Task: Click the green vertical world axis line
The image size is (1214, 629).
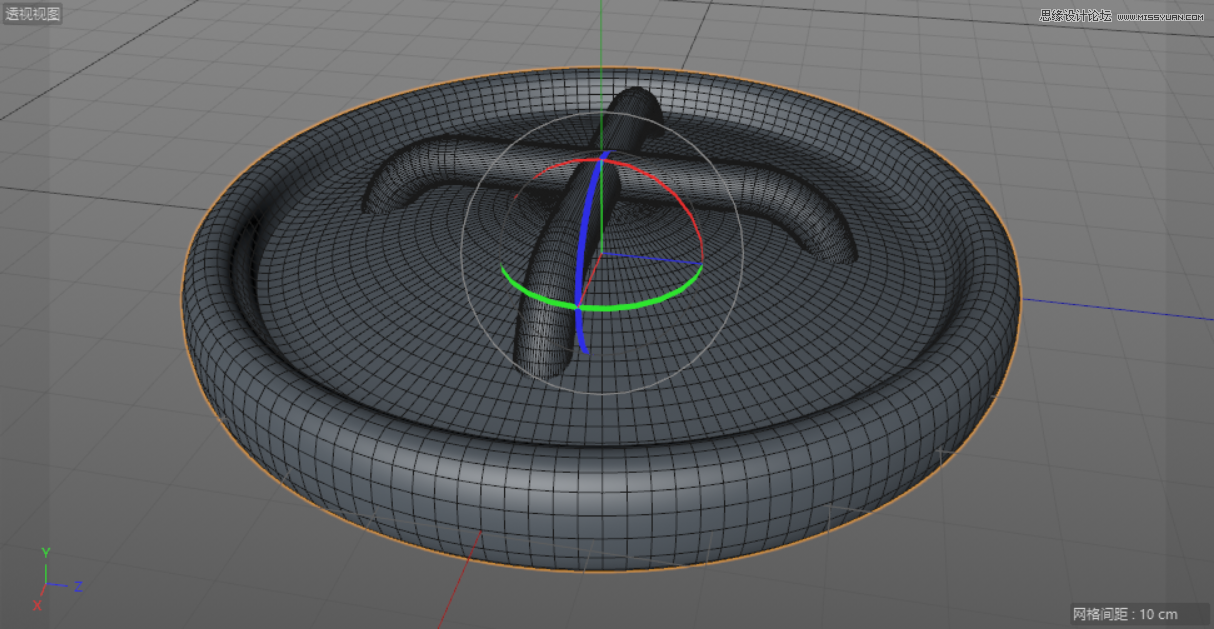Action: point(600,30)
